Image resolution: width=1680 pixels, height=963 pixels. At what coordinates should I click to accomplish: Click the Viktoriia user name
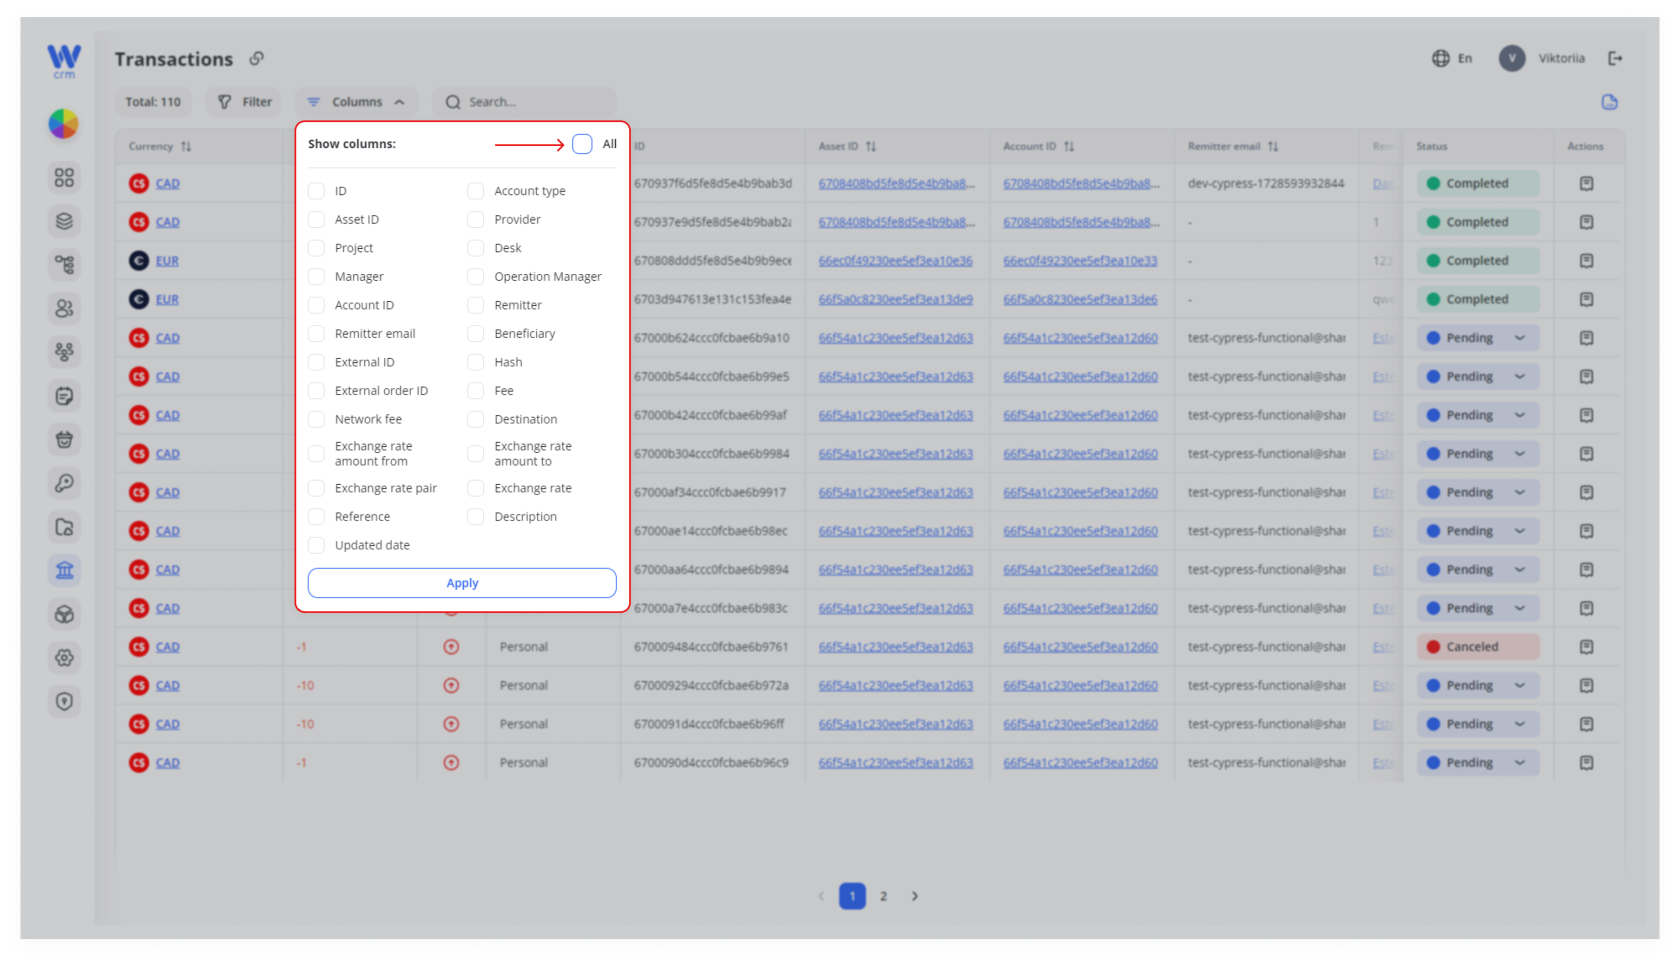[x=1561, y=58]
